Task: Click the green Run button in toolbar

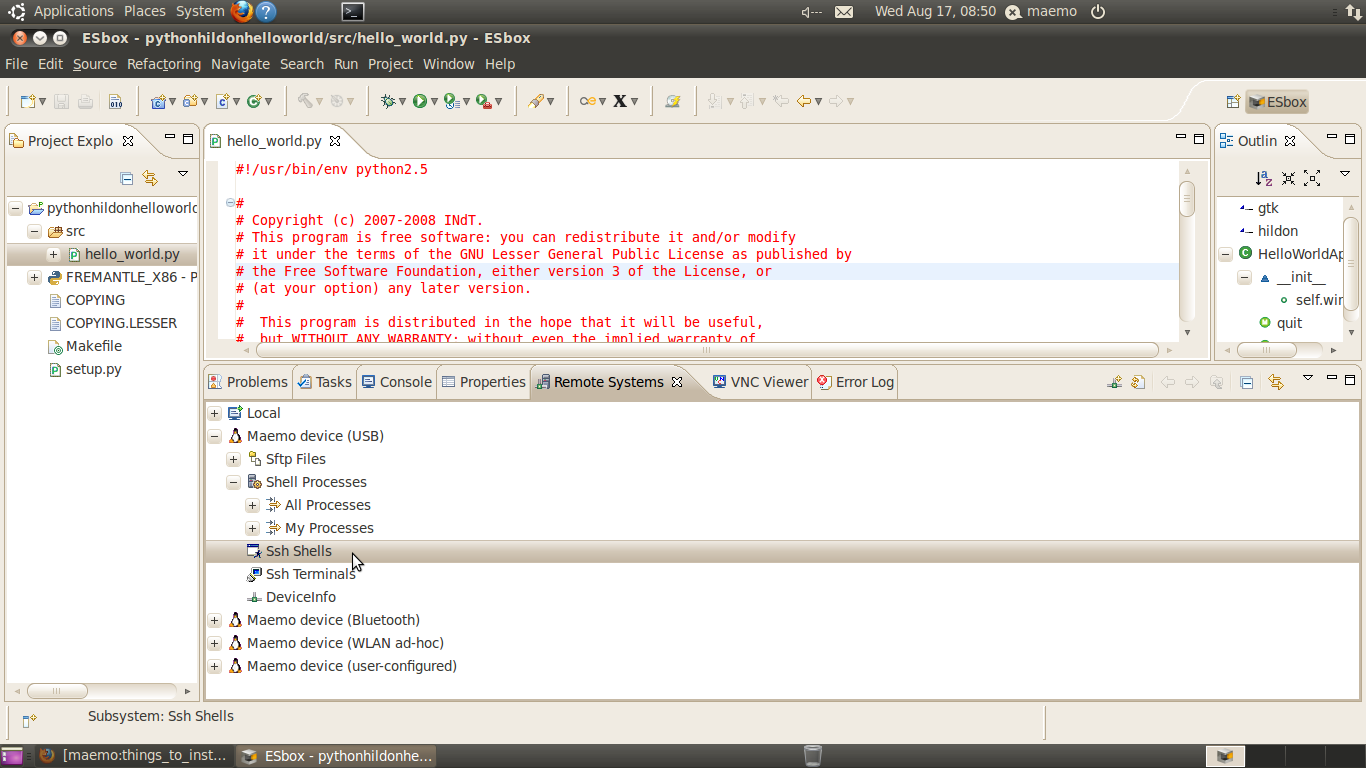Action: [x=420, y=101]
